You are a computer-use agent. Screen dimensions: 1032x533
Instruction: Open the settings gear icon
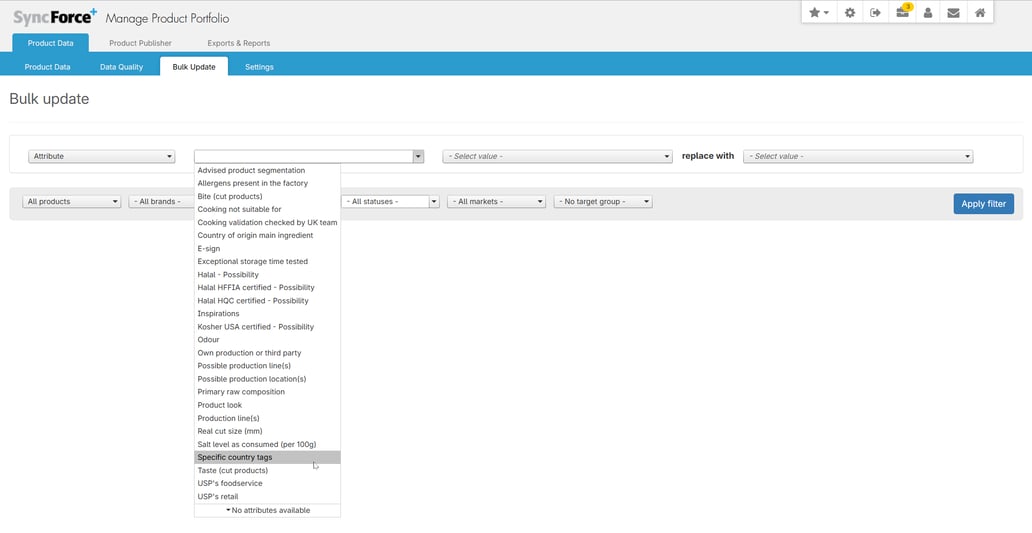(x=850, y=13)
